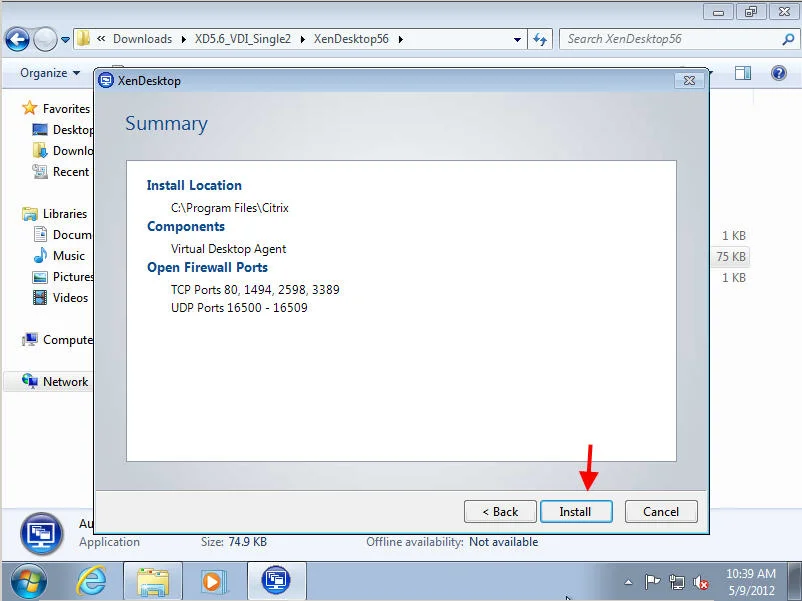This screenshot has height=601, width=802.
Task: Restore down the Explorer window
Action: pos(750,12)
